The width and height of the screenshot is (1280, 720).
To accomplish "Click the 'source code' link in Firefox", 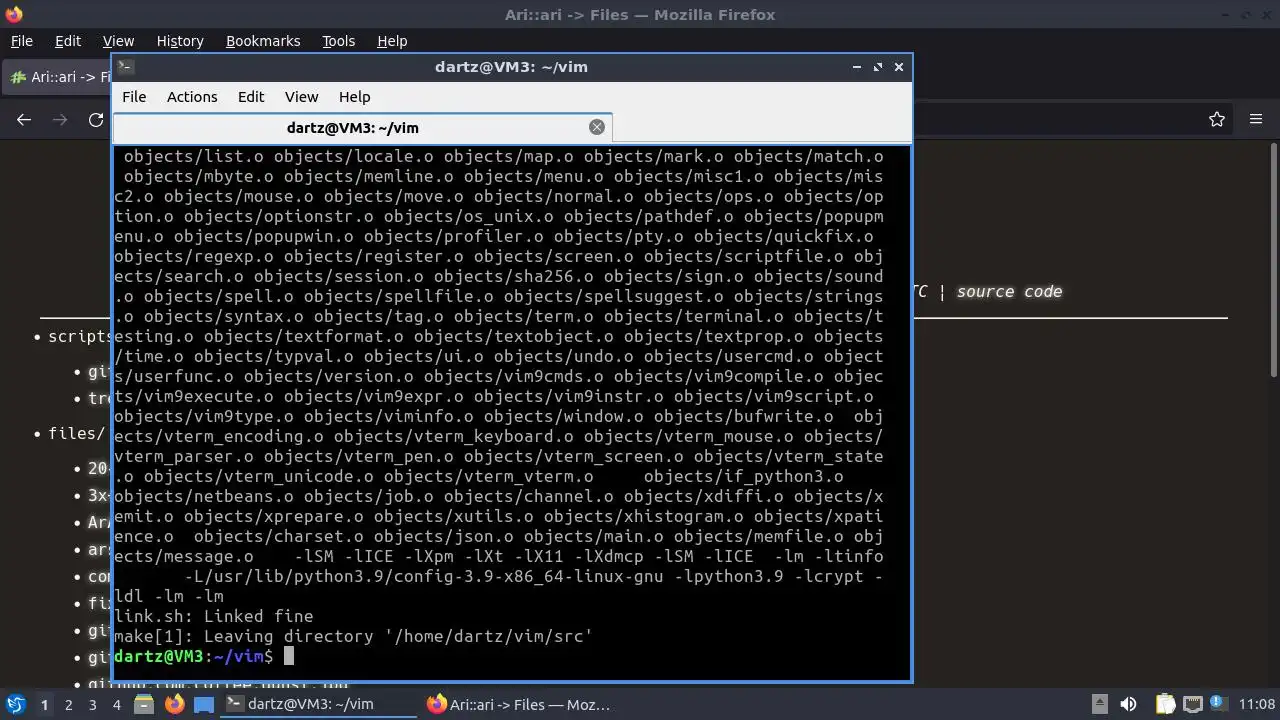I will [x=1009, y=291].
